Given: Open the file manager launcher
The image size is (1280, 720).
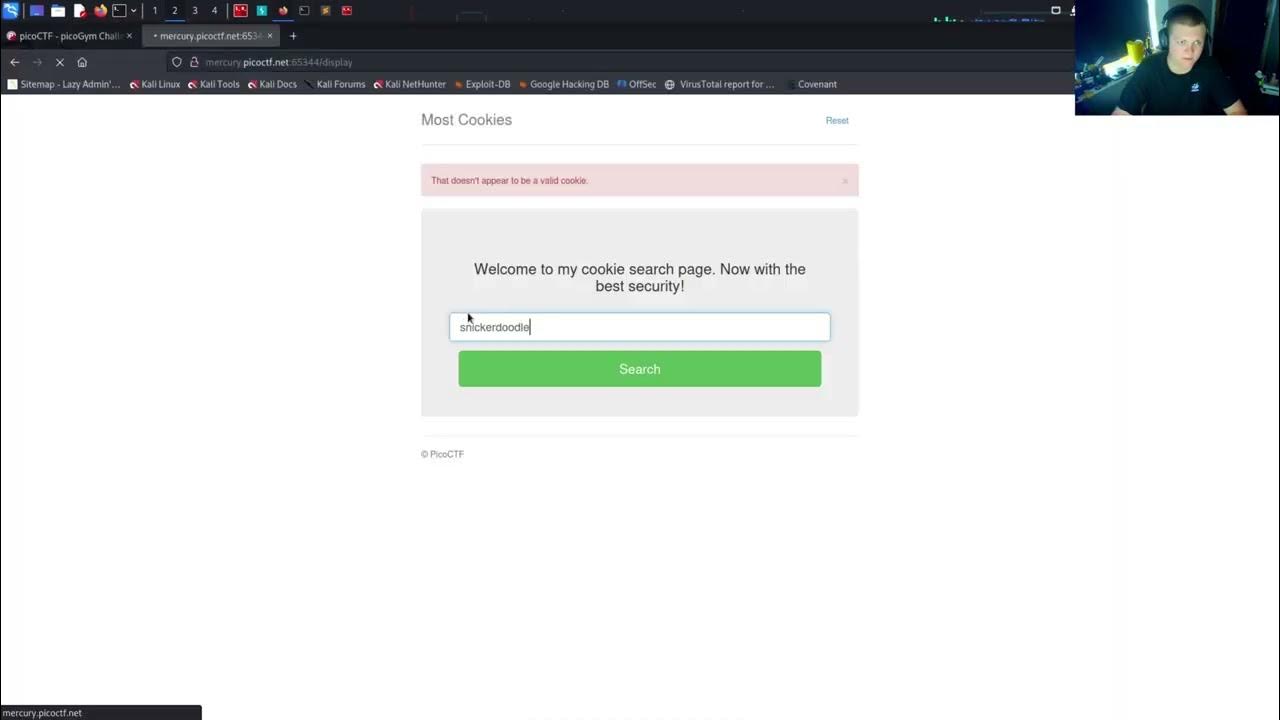Looking at the screenshot, I should click(58, 10).
